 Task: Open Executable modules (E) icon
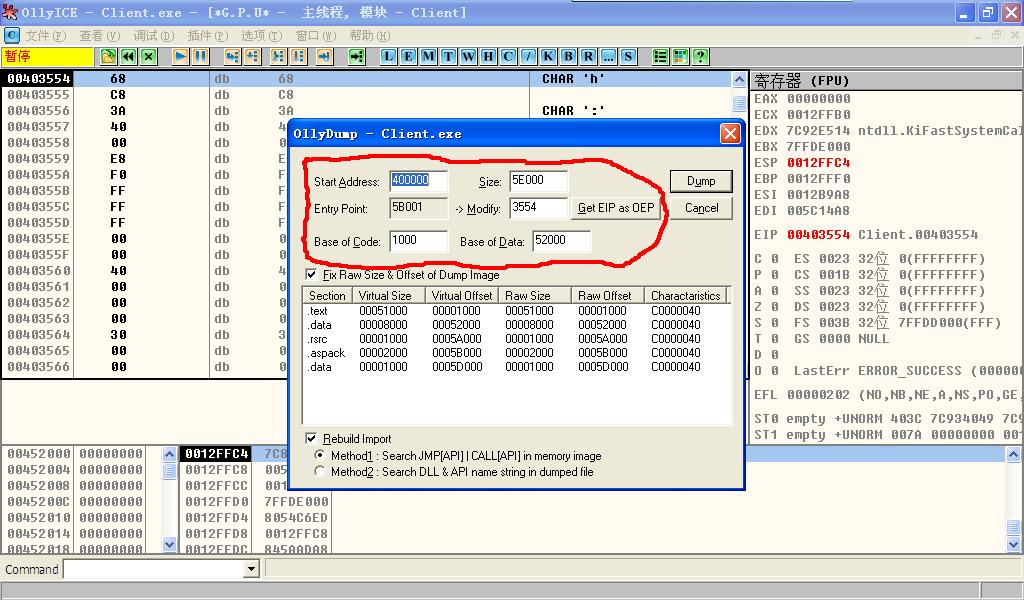tap(408, 56)
